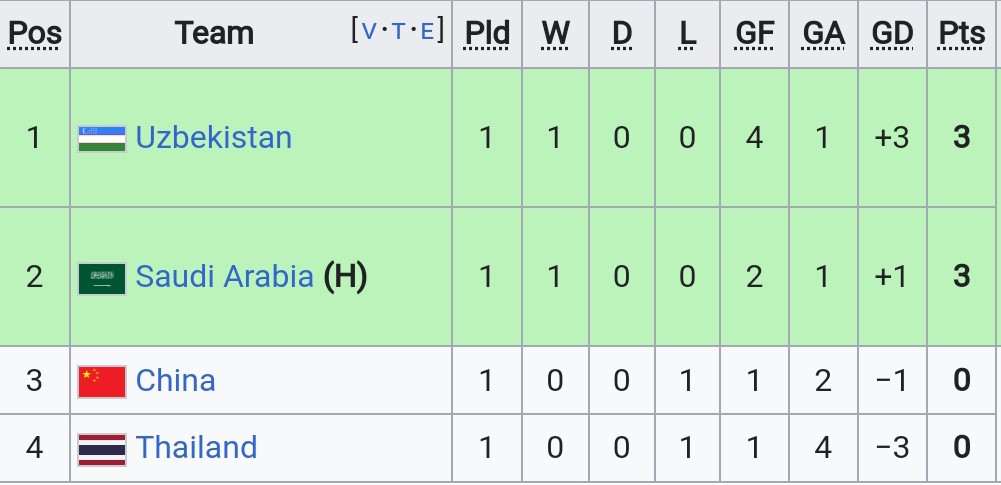Open the Saudi Arabia team link
This screenshot has width=1001, height=485.
(225, 276)
